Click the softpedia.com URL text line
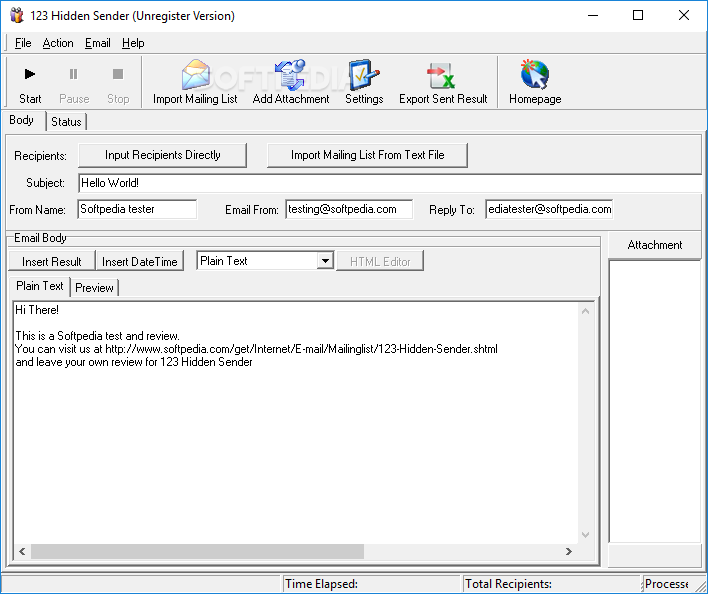Screen dimensions: 708x594 256,349
